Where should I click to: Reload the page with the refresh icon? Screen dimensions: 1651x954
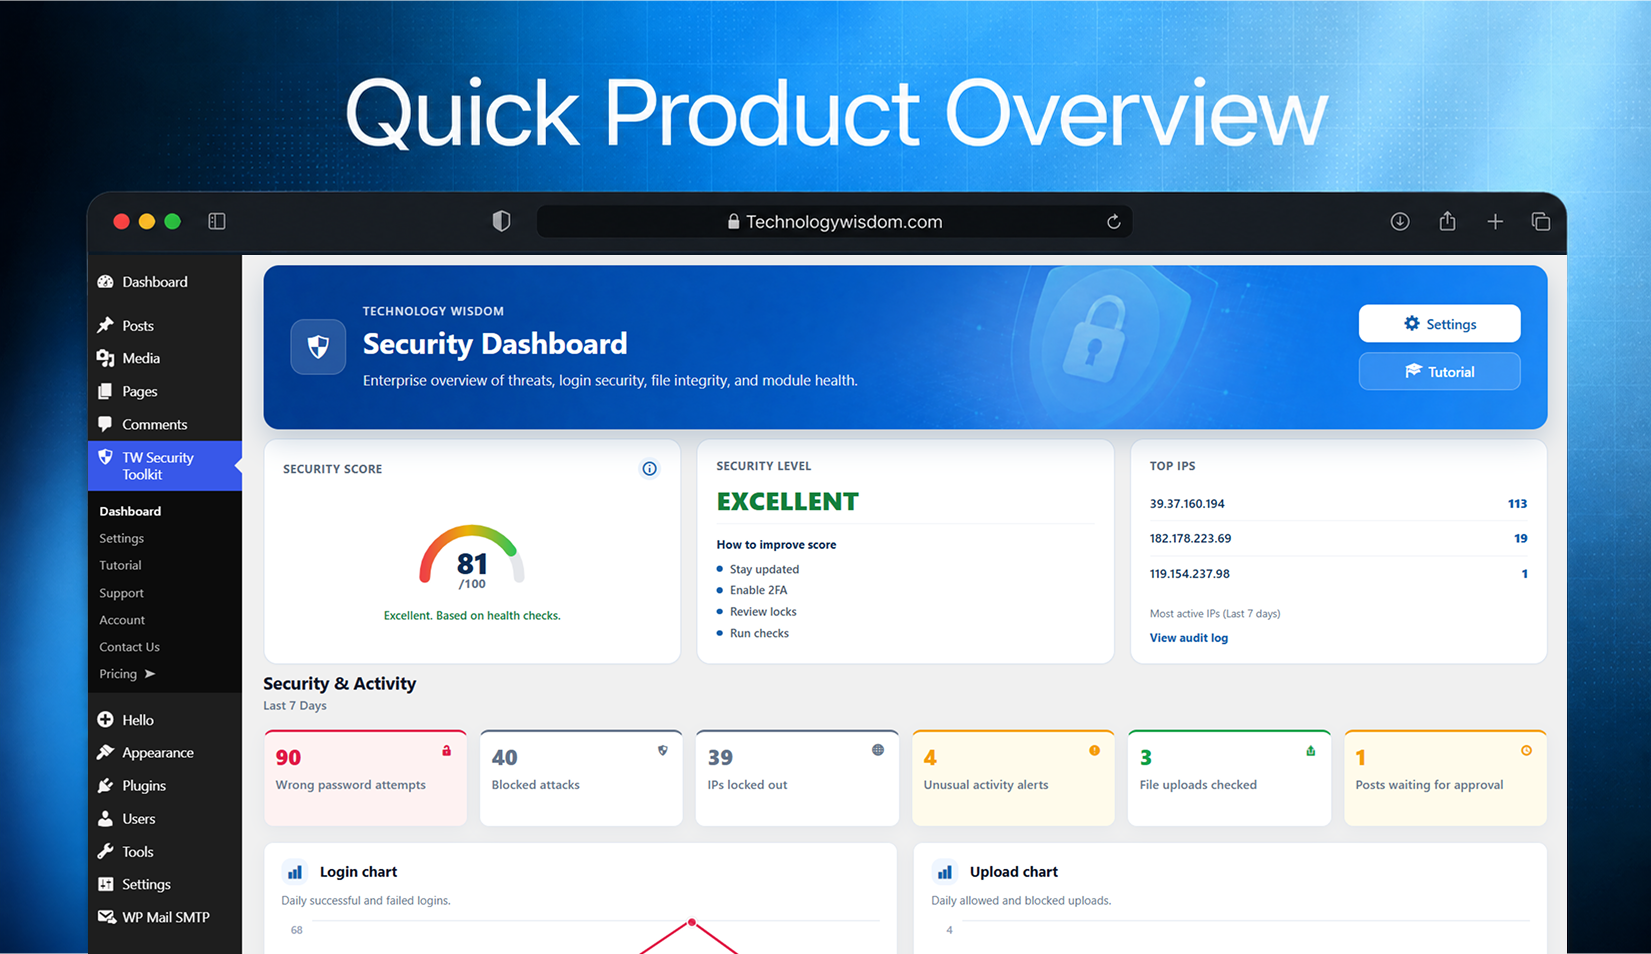coord(1113,222)
